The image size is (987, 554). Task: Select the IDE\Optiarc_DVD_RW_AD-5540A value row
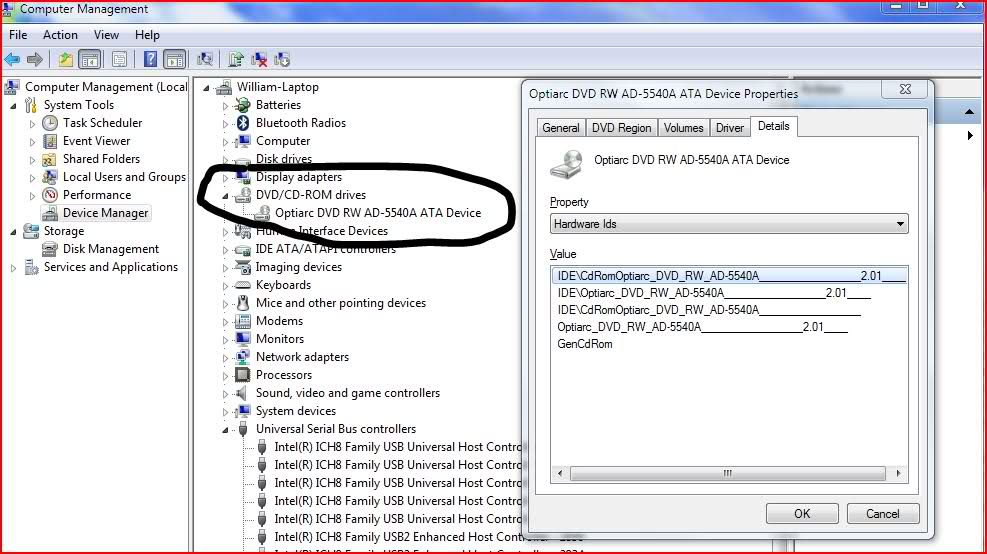pyautogui.click(x=713, y=293)
